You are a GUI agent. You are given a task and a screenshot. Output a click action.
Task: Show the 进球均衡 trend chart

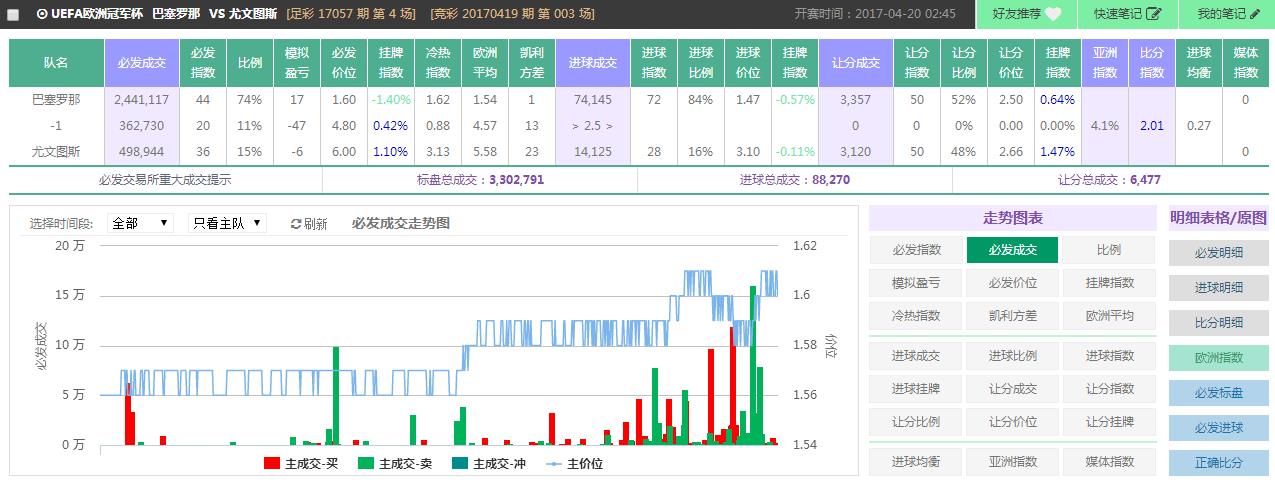[x=916, y=461]
